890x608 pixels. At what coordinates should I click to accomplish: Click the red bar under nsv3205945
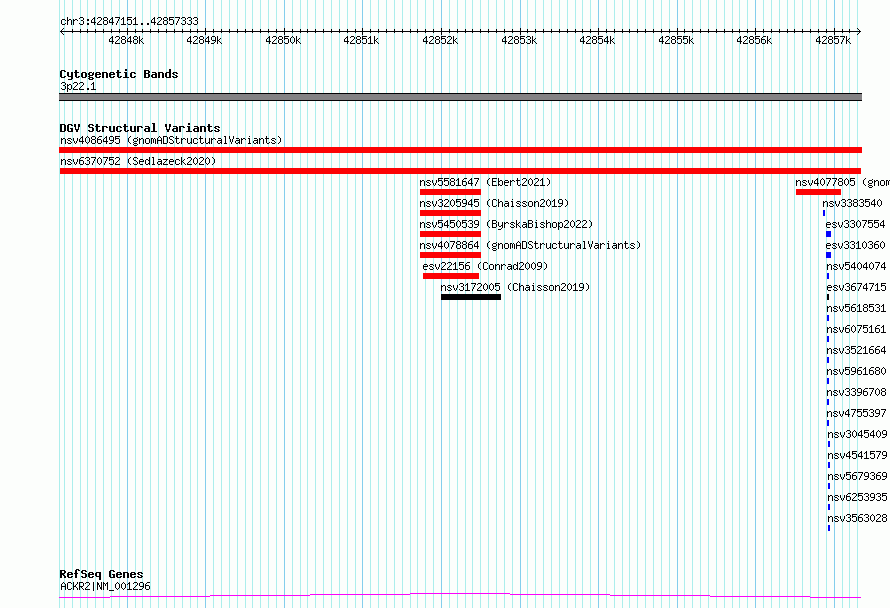(450, 213)
